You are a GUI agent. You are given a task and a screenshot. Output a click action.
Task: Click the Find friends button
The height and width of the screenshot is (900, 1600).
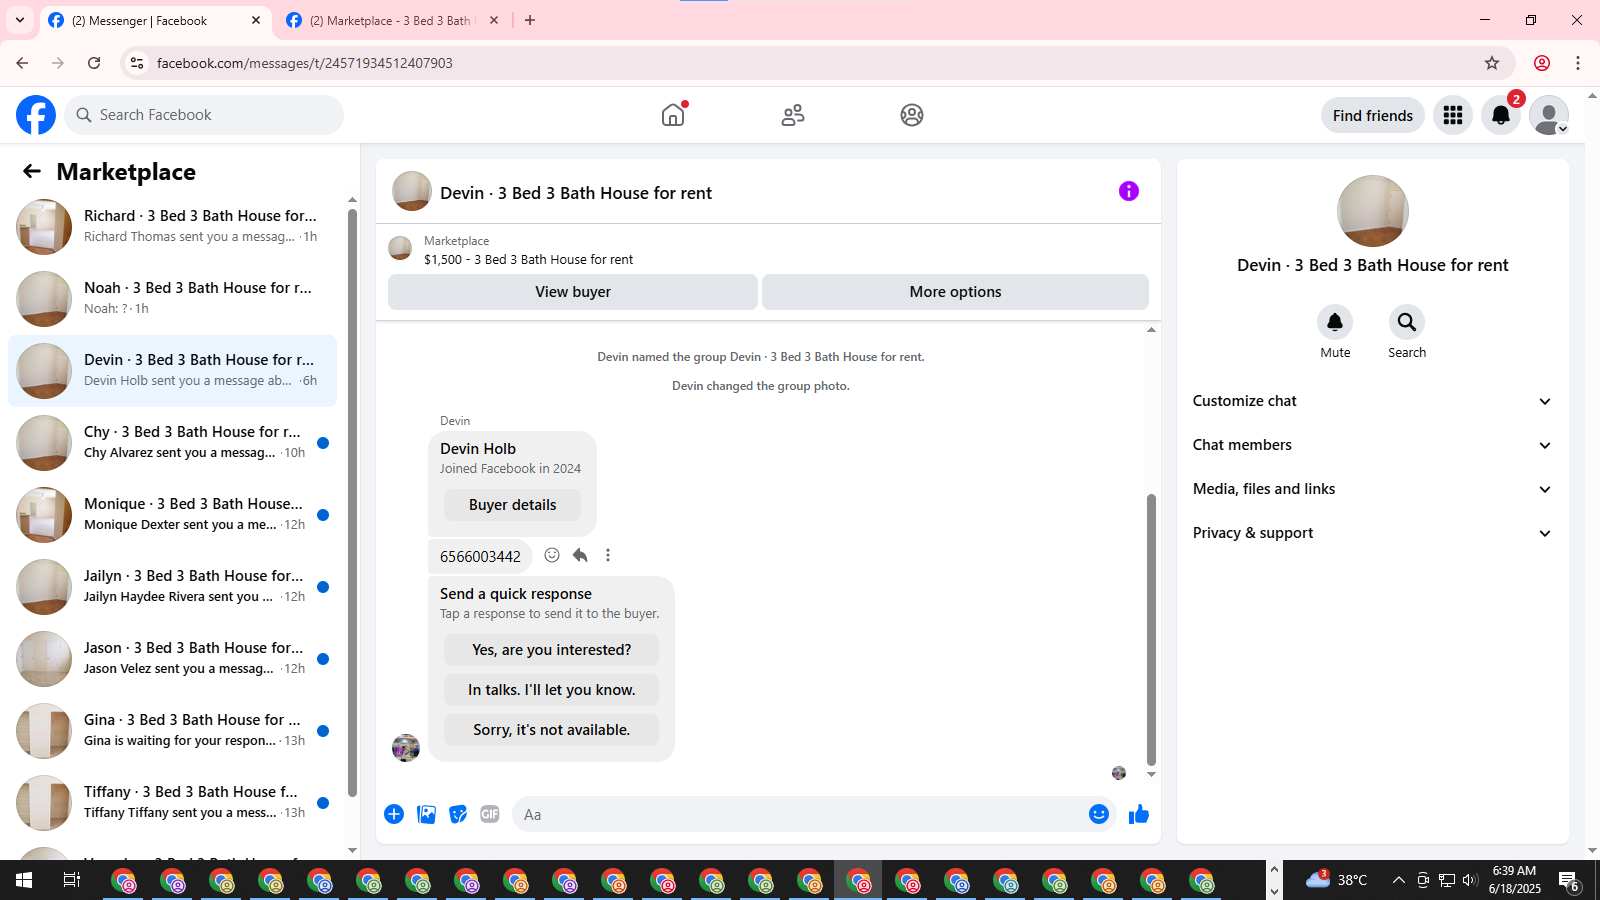pyautogui.click(x=1372, y=115)
